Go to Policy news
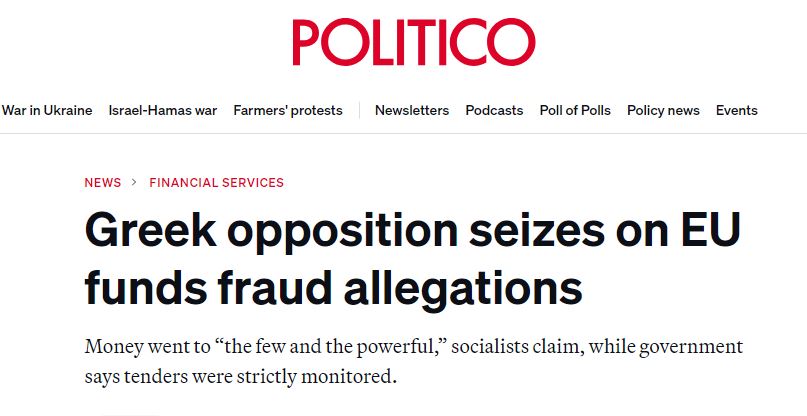Image resolution: width=807 pixels, height=416 pixels. (x=663, y=111)
